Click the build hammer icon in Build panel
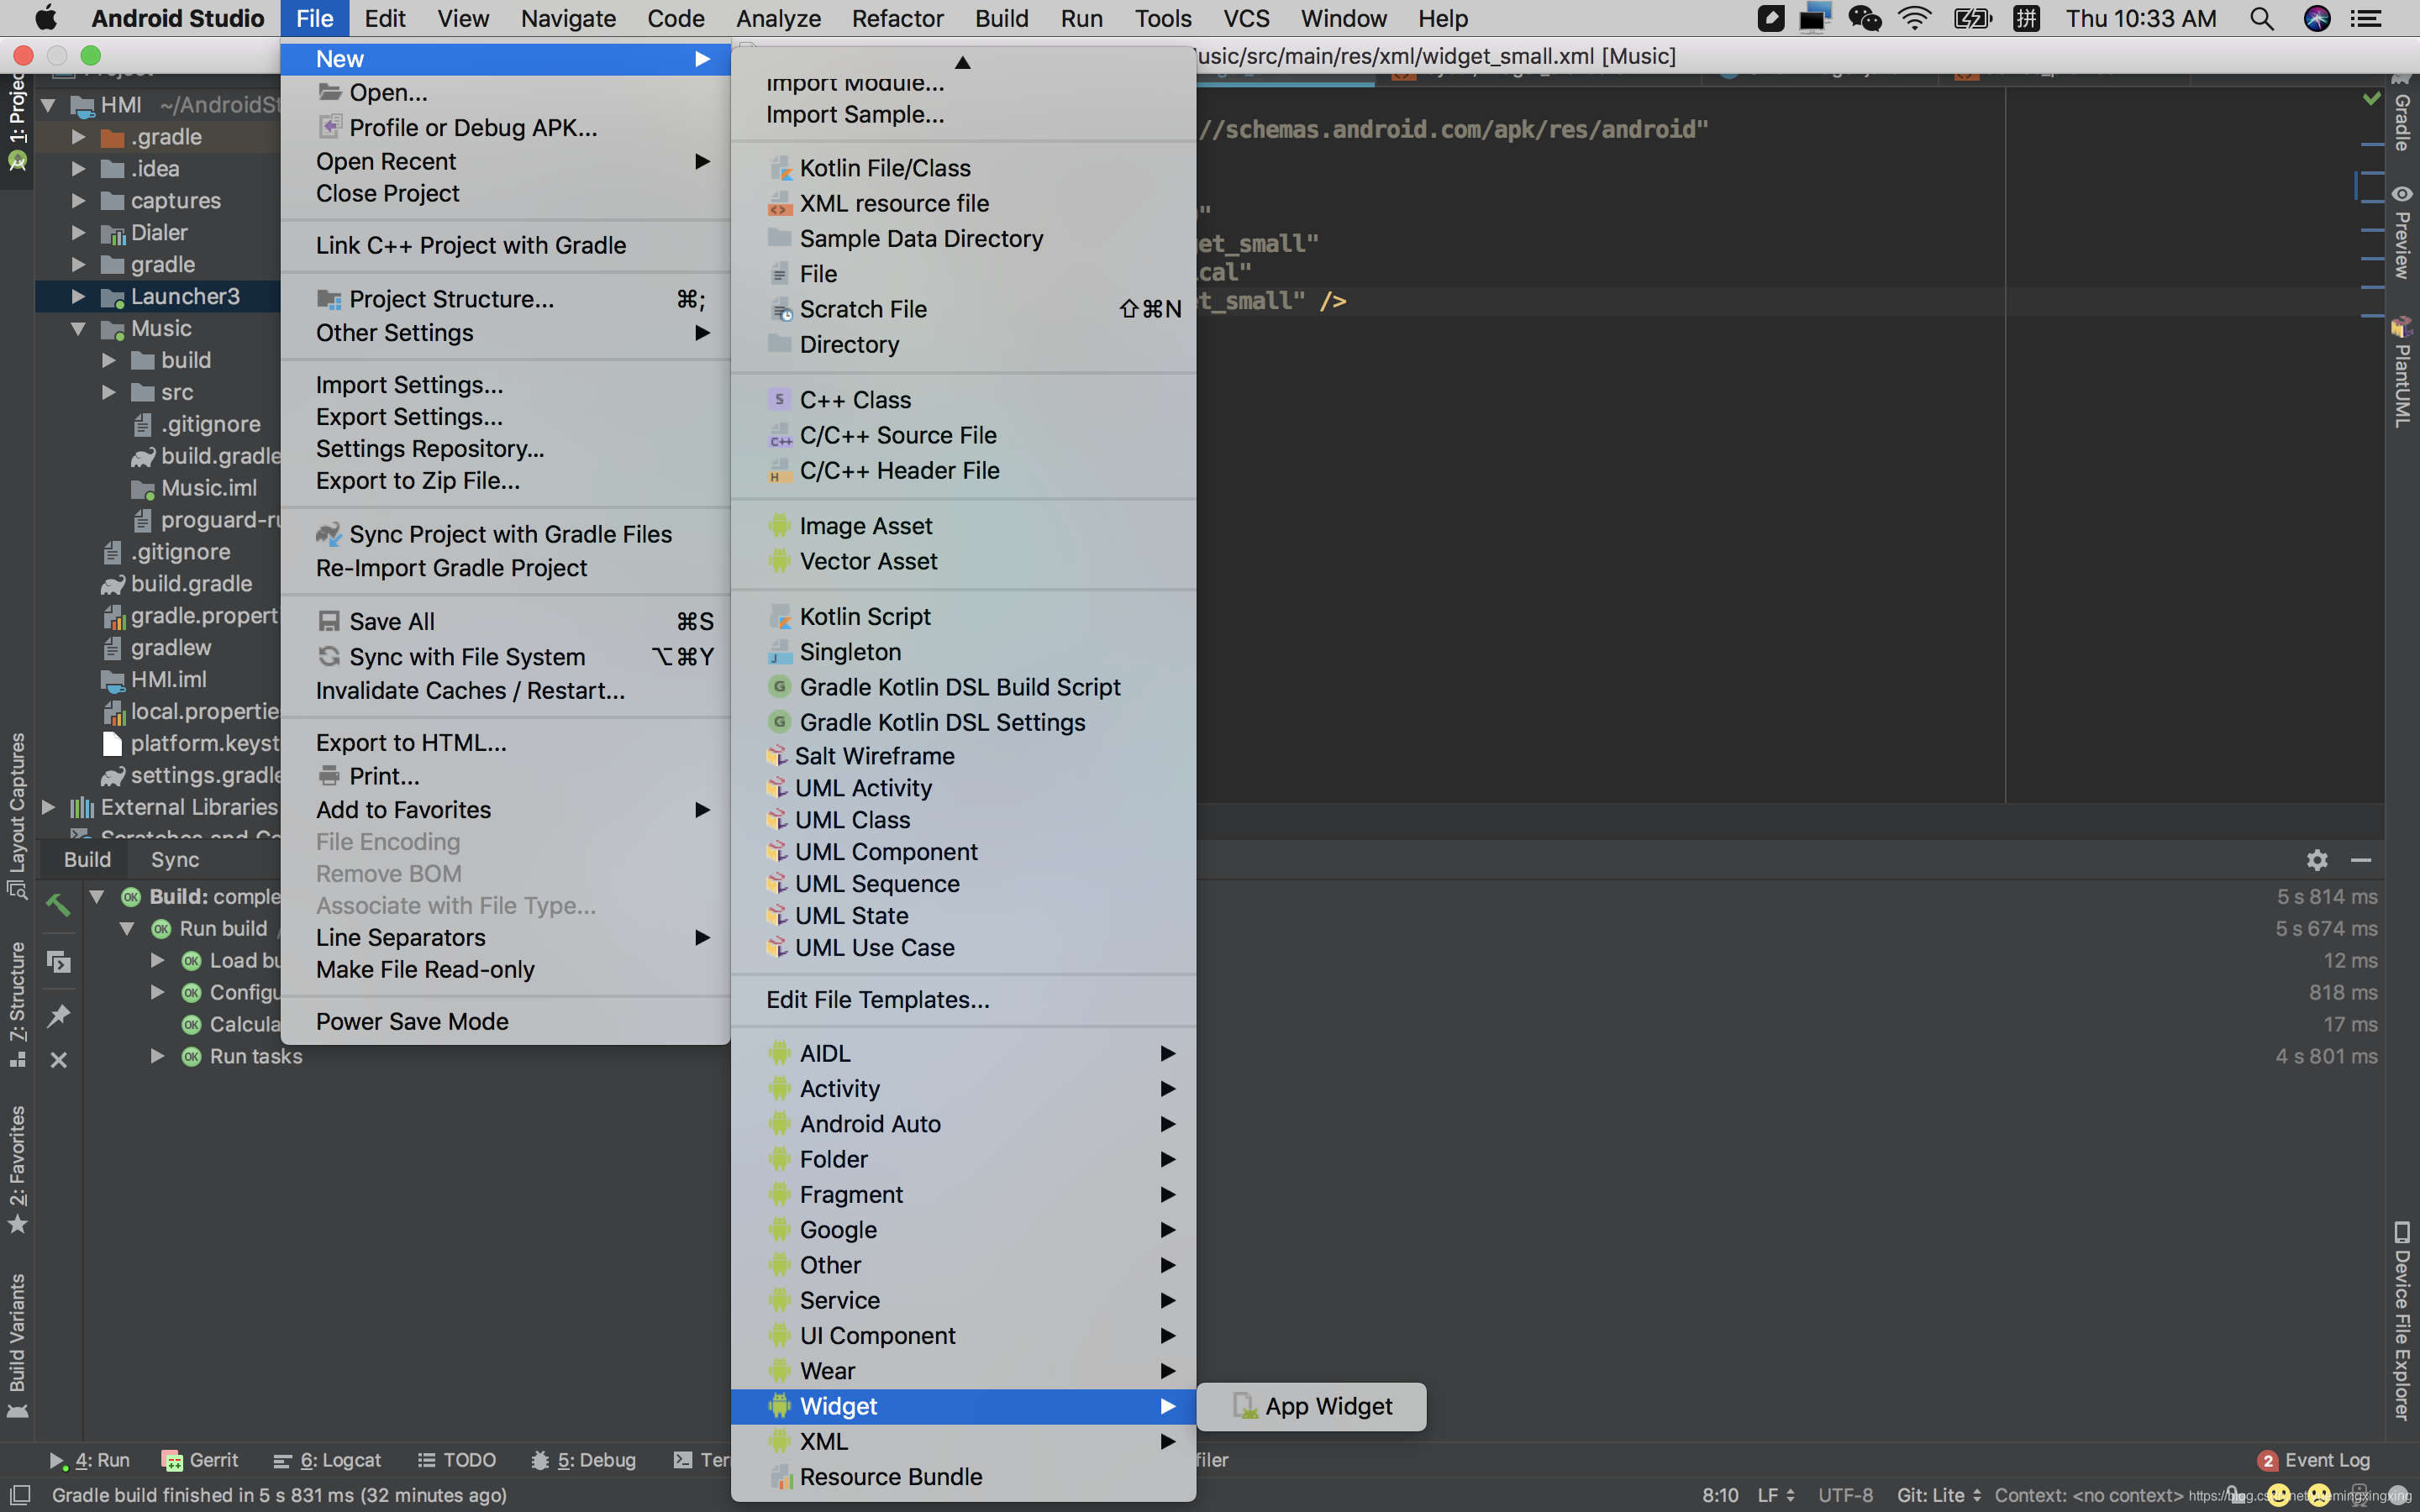 (x=58, y=904)
